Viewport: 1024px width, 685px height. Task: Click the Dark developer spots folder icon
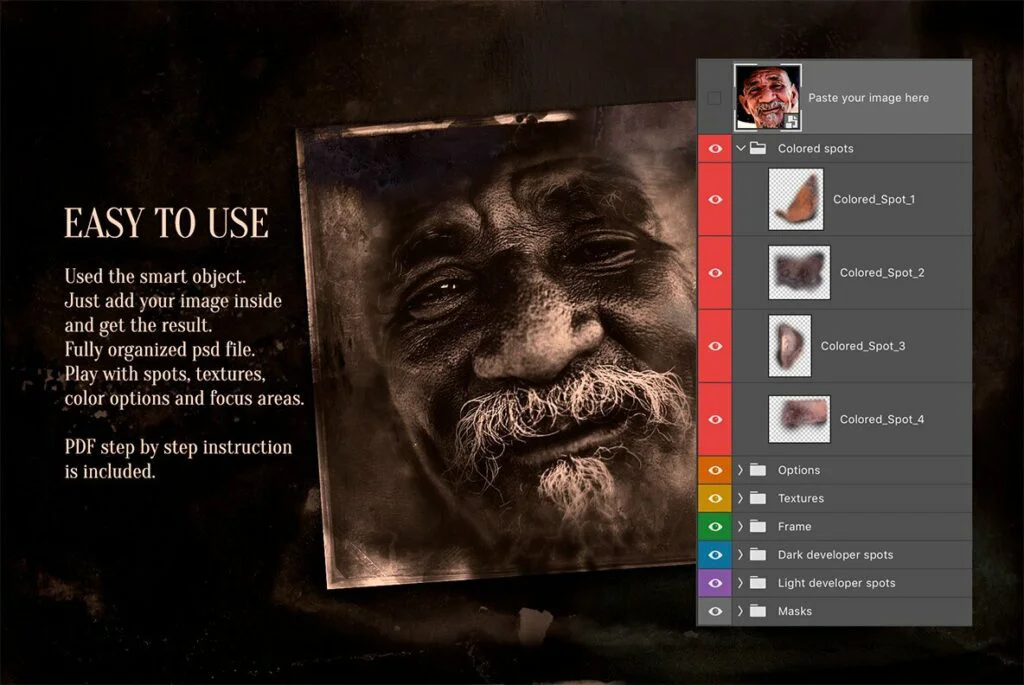757,555
